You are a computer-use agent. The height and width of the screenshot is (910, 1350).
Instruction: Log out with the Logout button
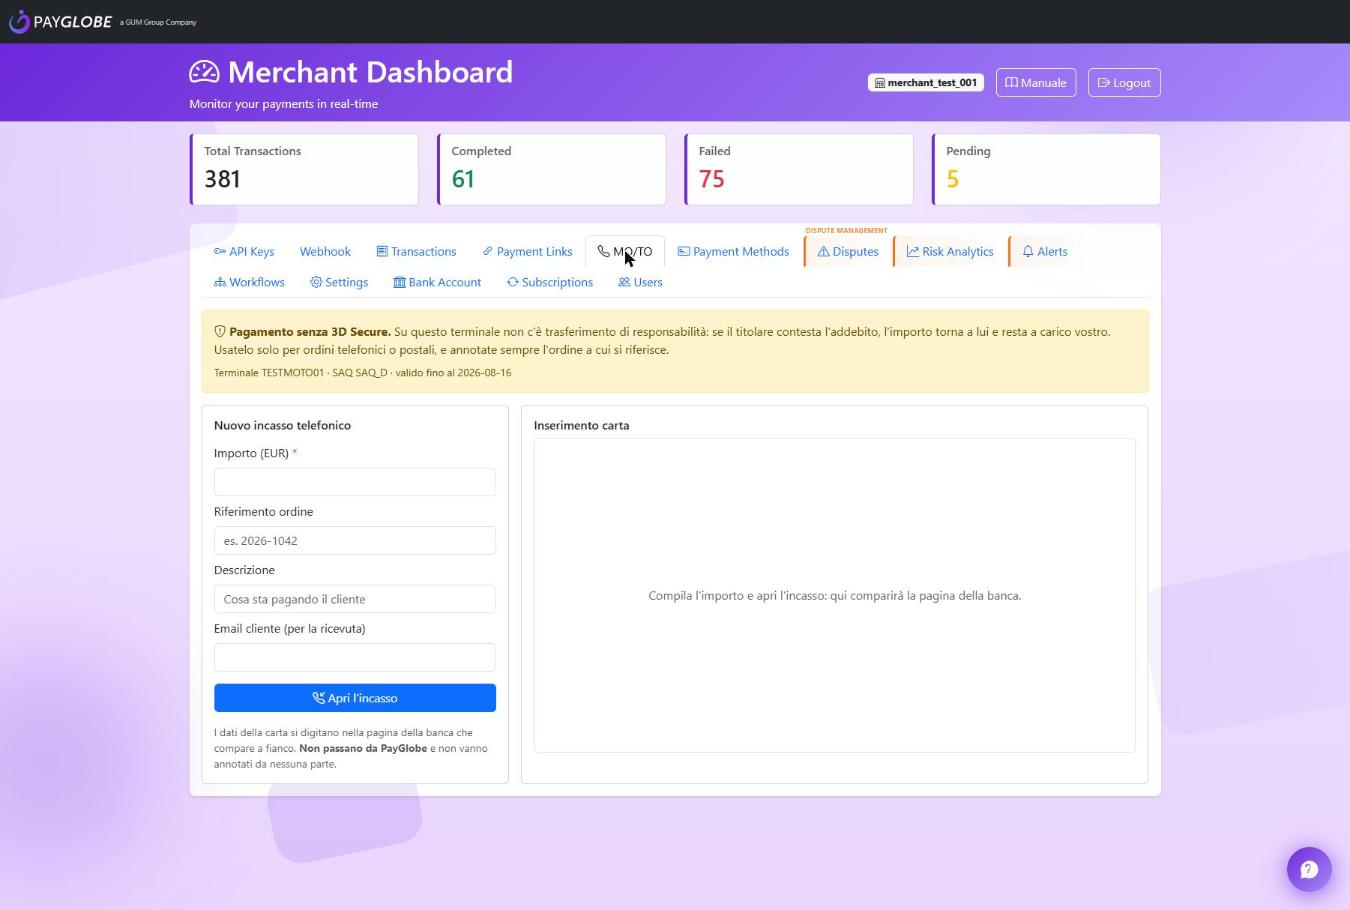click(x=1124, y=83)
